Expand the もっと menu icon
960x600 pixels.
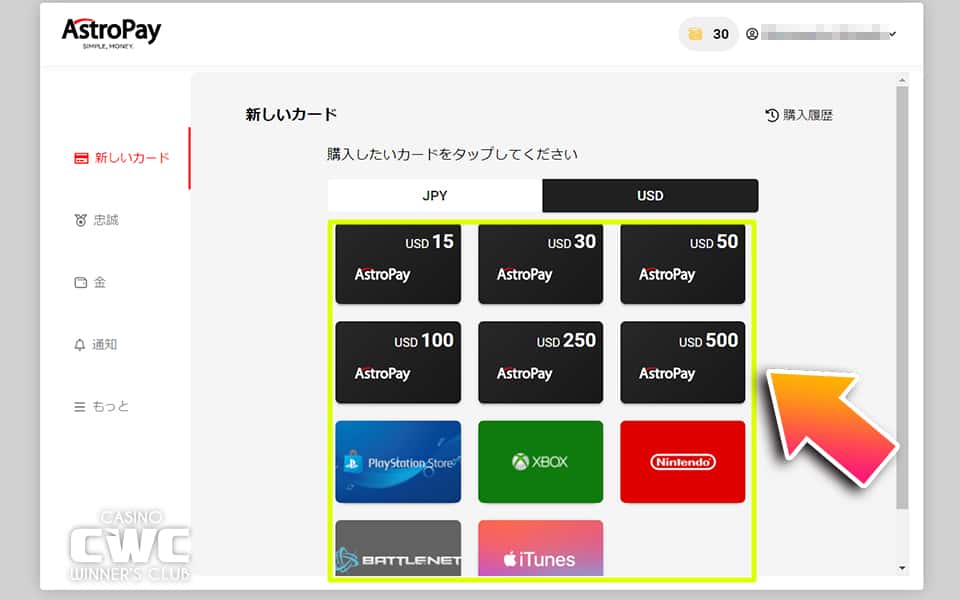click(x=79, y=406)
